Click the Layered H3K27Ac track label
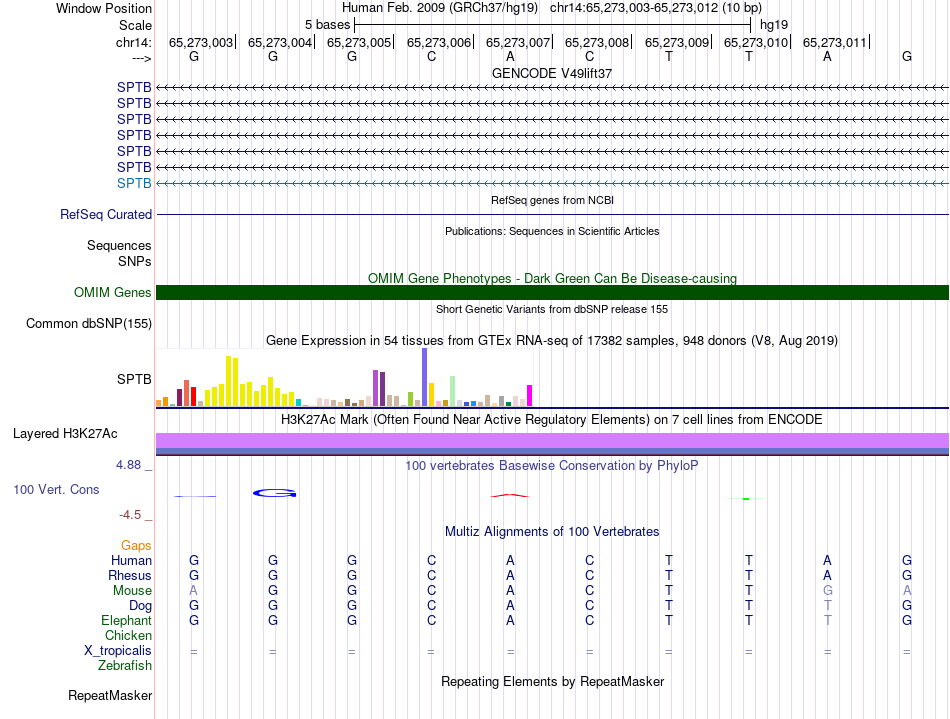The image size is (950, 719). [65, 434]
